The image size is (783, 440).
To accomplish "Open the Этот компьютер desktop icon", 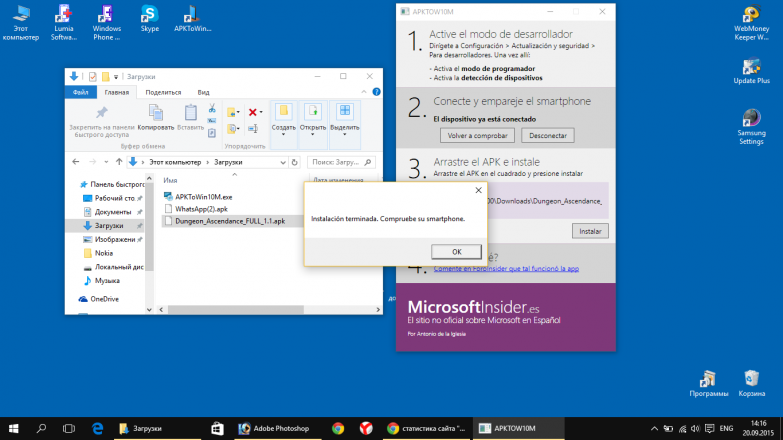I will coord(20,22).
